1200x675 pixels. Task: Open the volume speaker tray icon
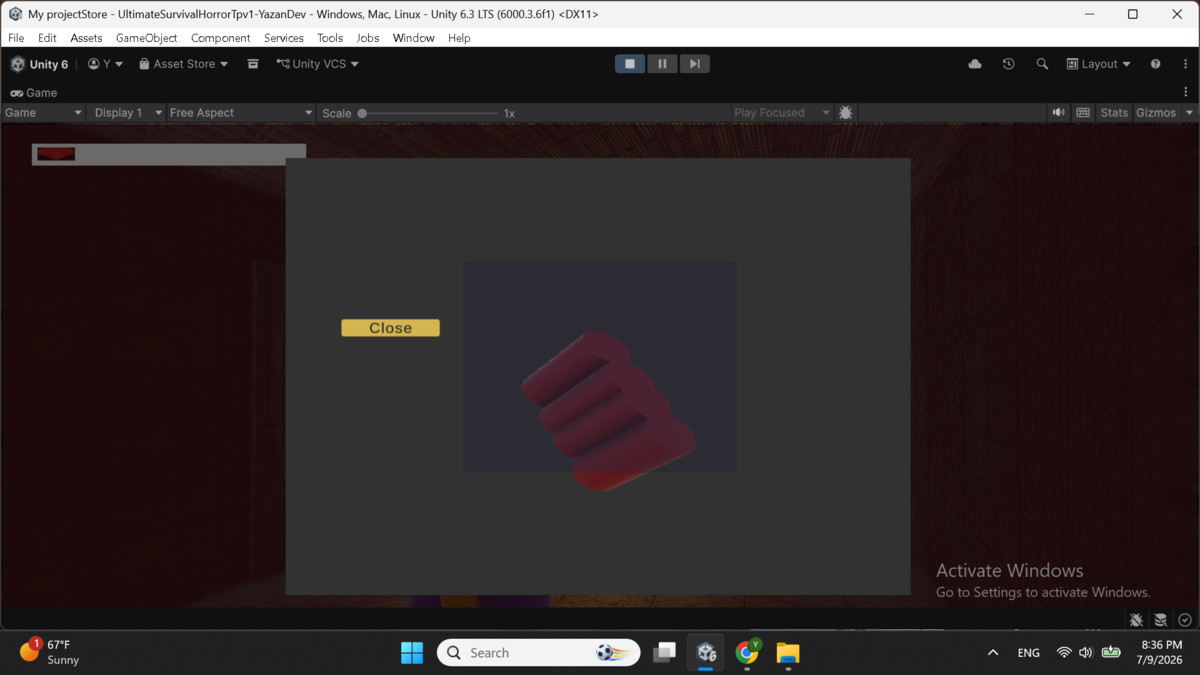[x=1086, y=653]
